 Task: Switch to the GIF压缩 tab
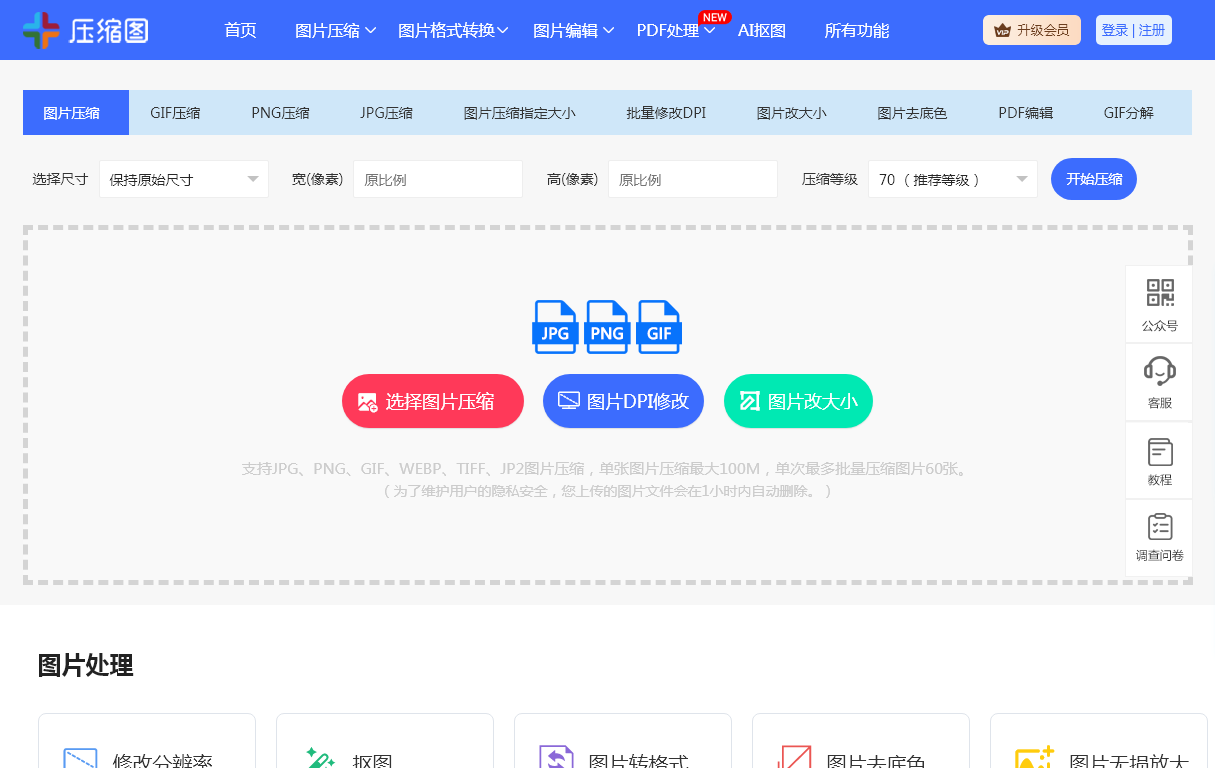pos(175,113)
